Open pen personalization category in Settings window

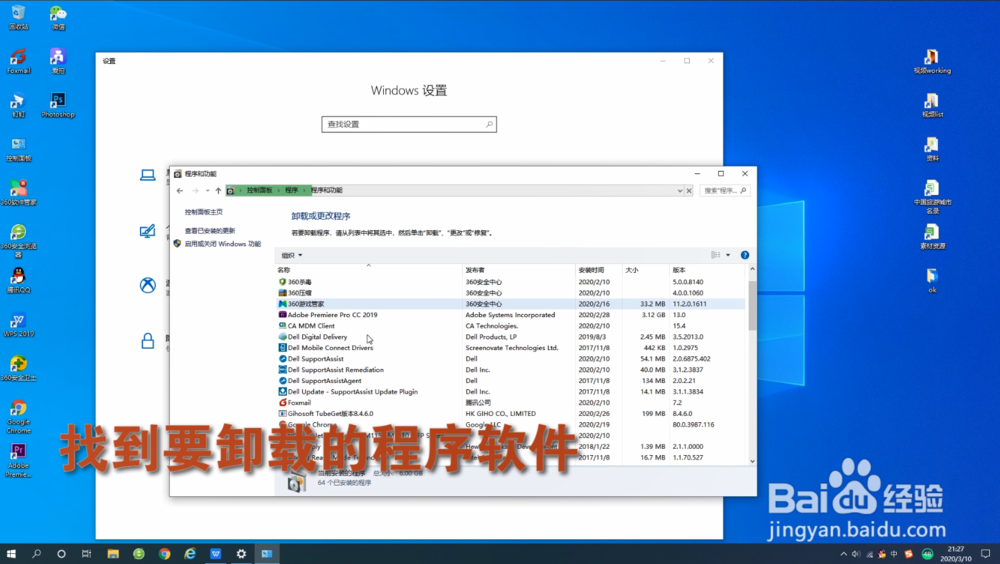tap(148, 230)
